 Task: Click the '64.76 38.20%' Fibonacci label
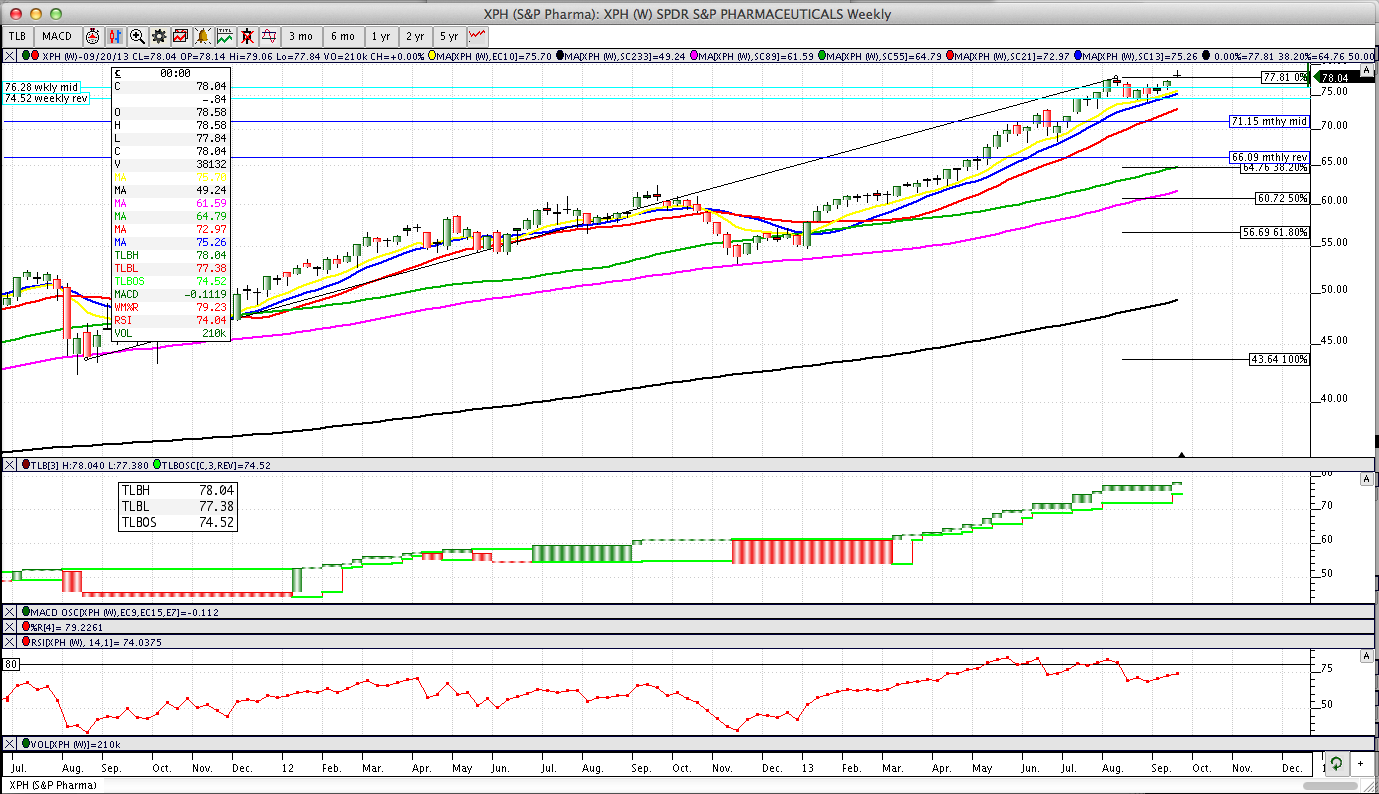tap(1275, 168)
